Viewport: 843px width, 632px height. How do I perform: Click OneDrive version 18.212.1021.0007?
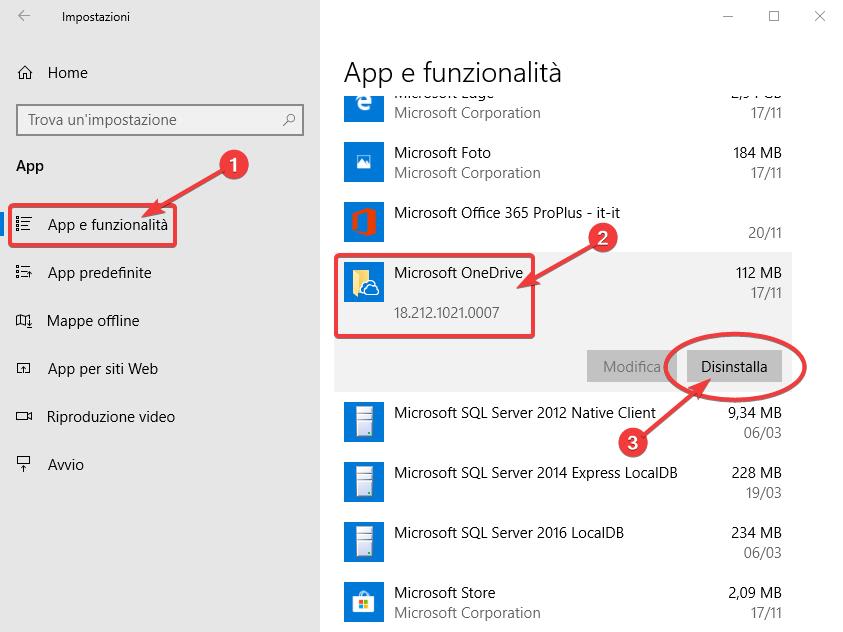click(x=446, y=312)
